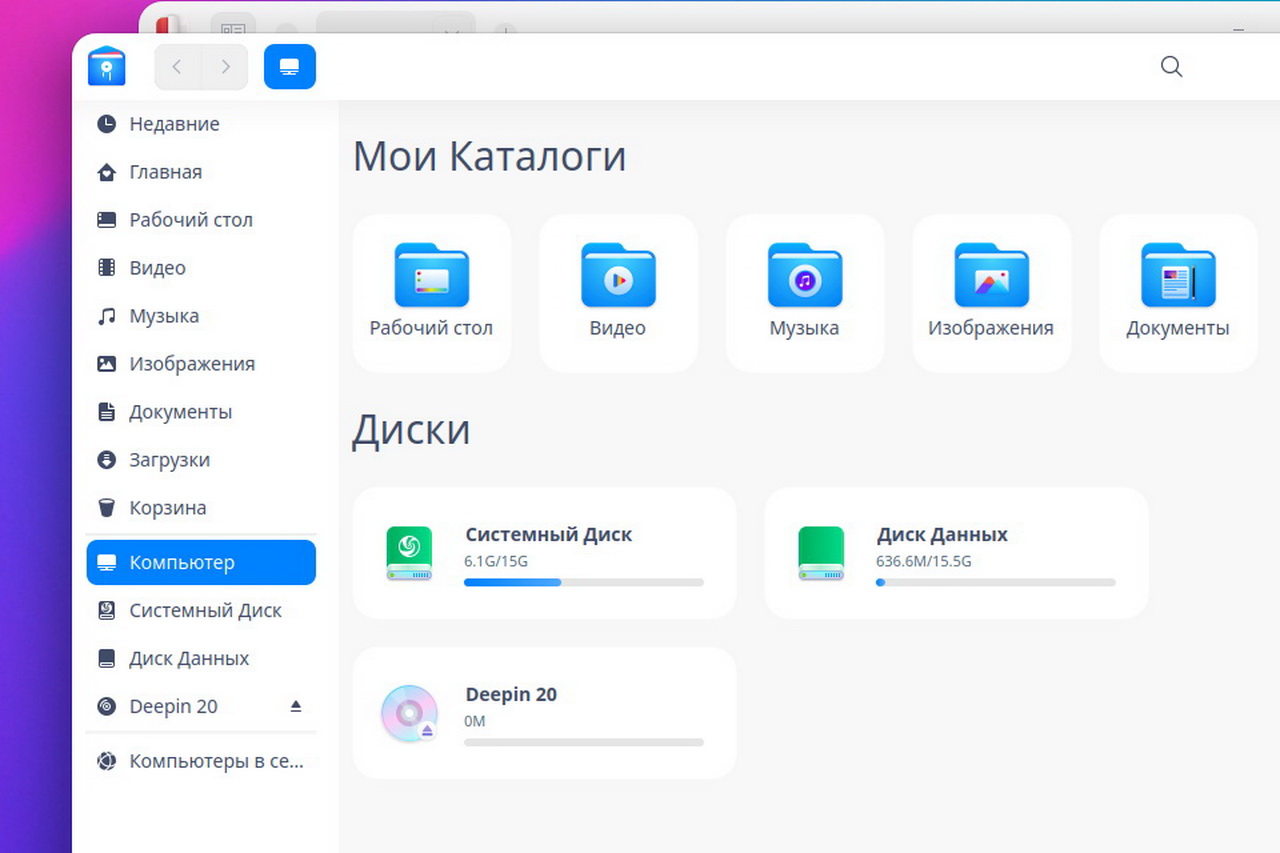Open the Изображения folder tile
This screenshot has height=853, width=1280.
click(x=991, y=292)
